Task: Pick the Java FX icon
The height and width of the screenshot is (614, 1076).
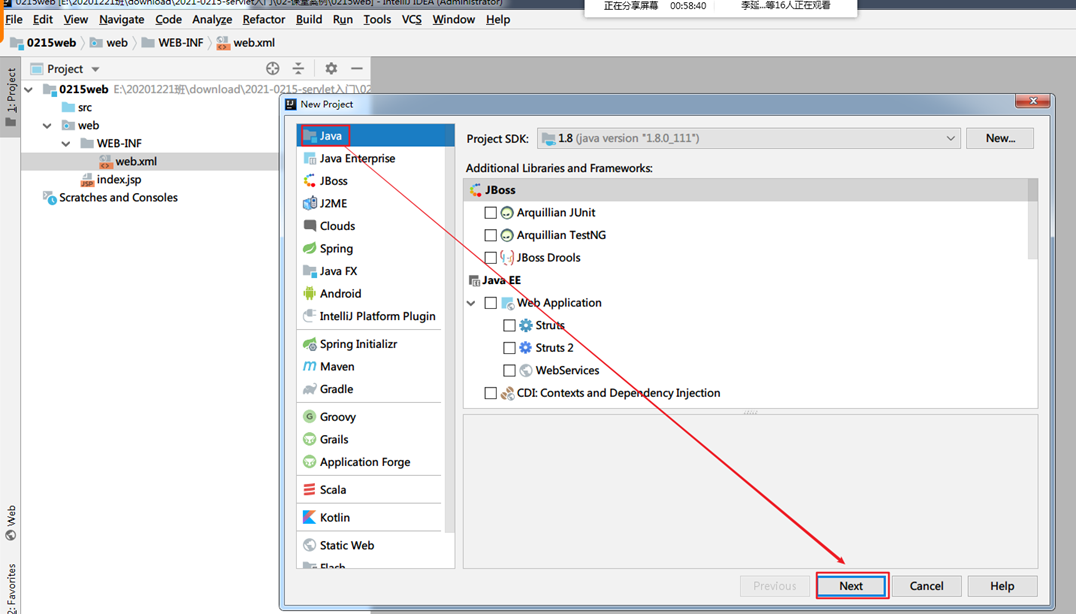Action: [310, 271]
